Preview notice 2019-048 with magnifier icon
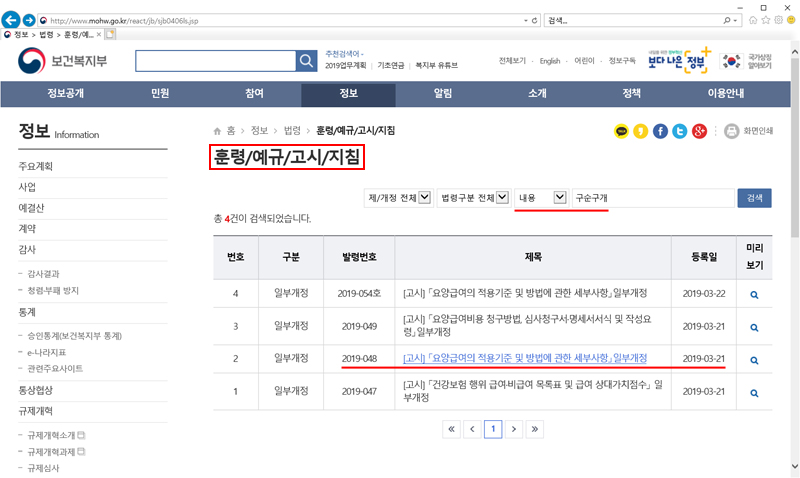Viewport: 800px width, 478px height. (754, 358)
